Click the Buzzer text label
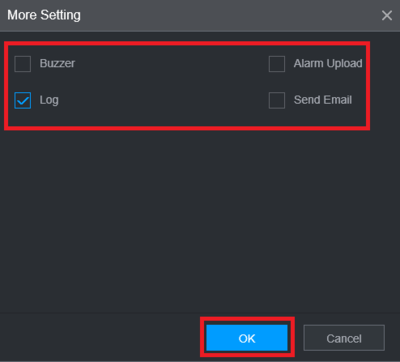400x362 pixels. click(57, 63)
